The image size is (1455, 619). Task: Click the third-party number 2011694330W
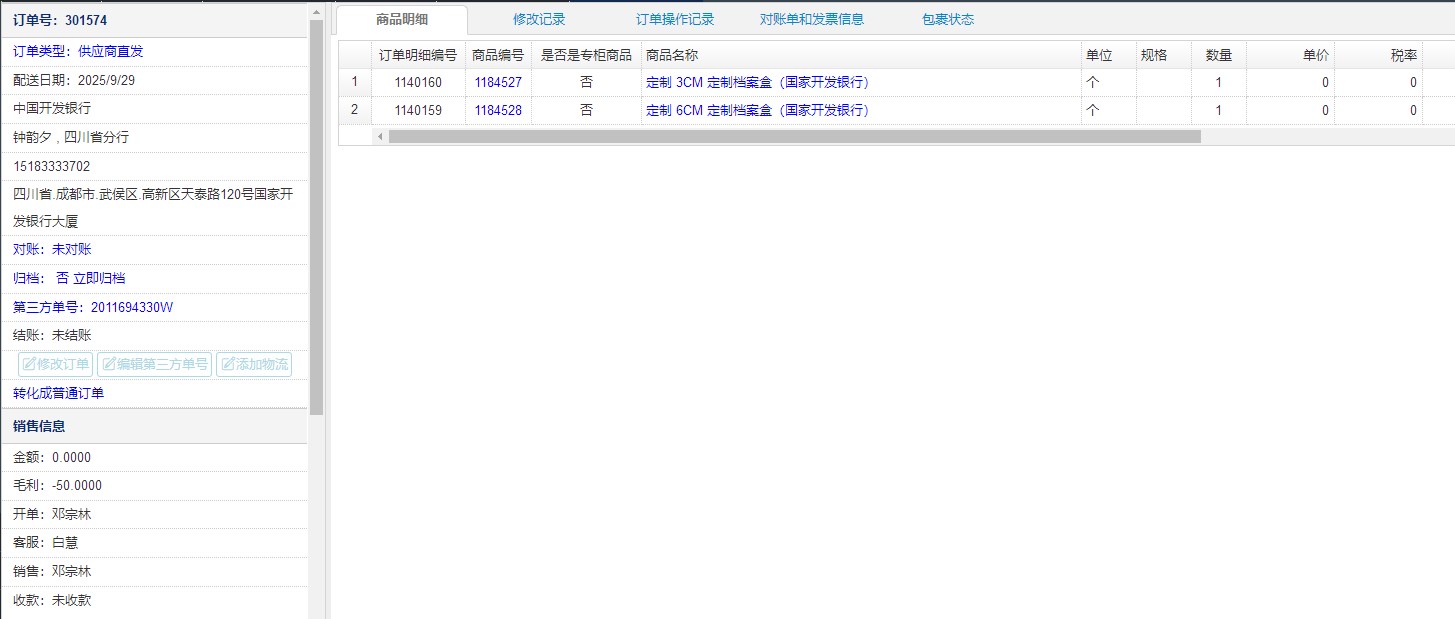tap(131, 307)
